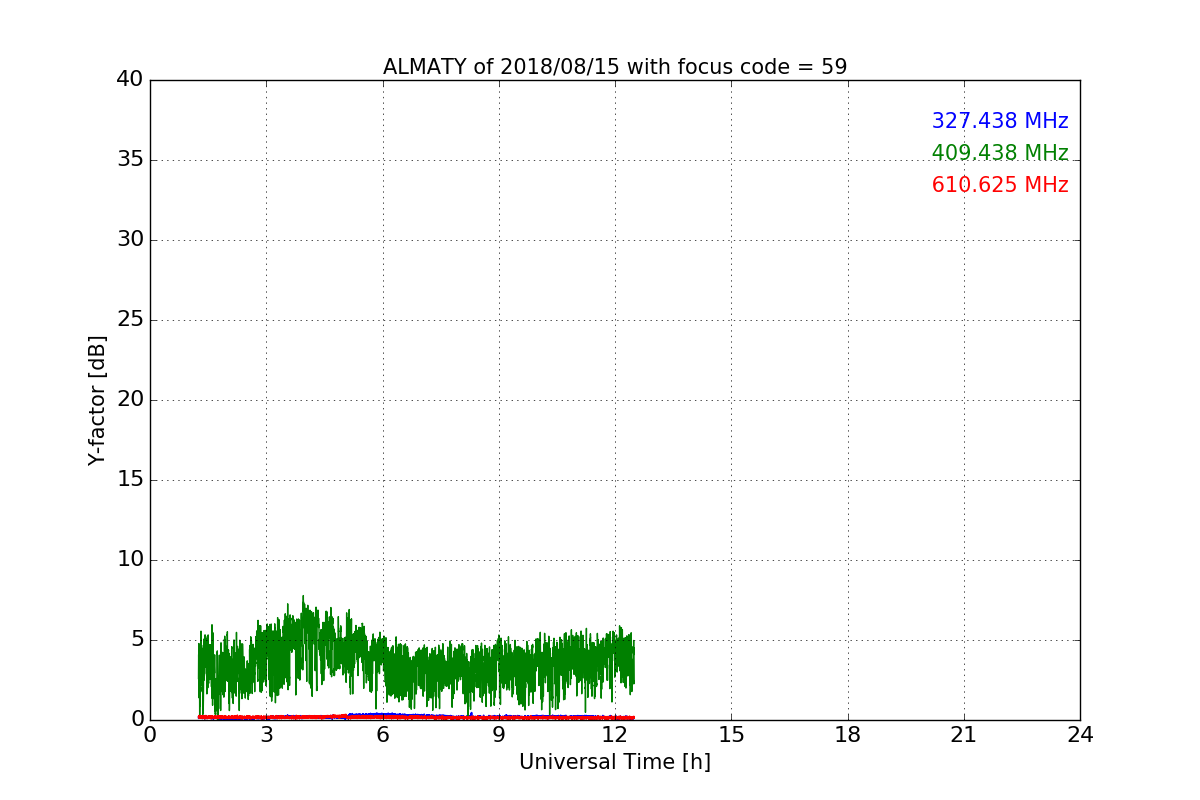Image resolution: width=1200 pixels, height=800 pixels.
Task: Click the y-axis tick label 10
Action: pos(130,560)
